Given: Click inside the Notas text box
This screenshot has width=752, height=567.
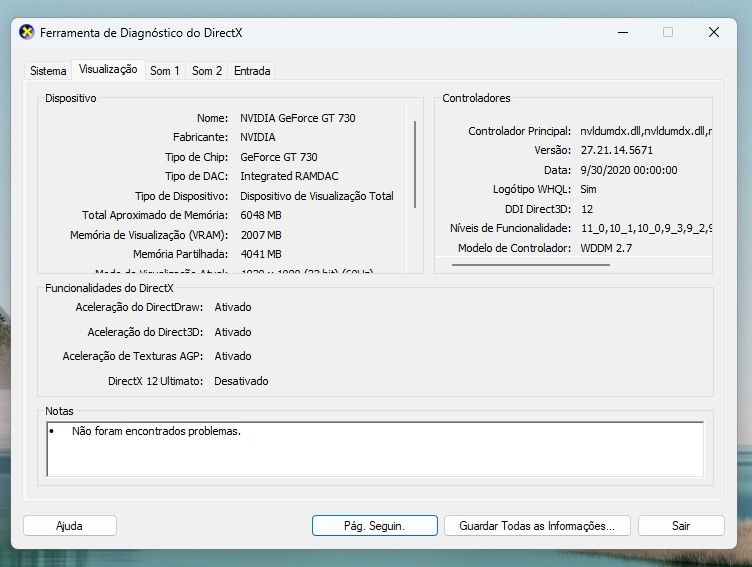Looking at the screenshot, I should pos(375,449).
